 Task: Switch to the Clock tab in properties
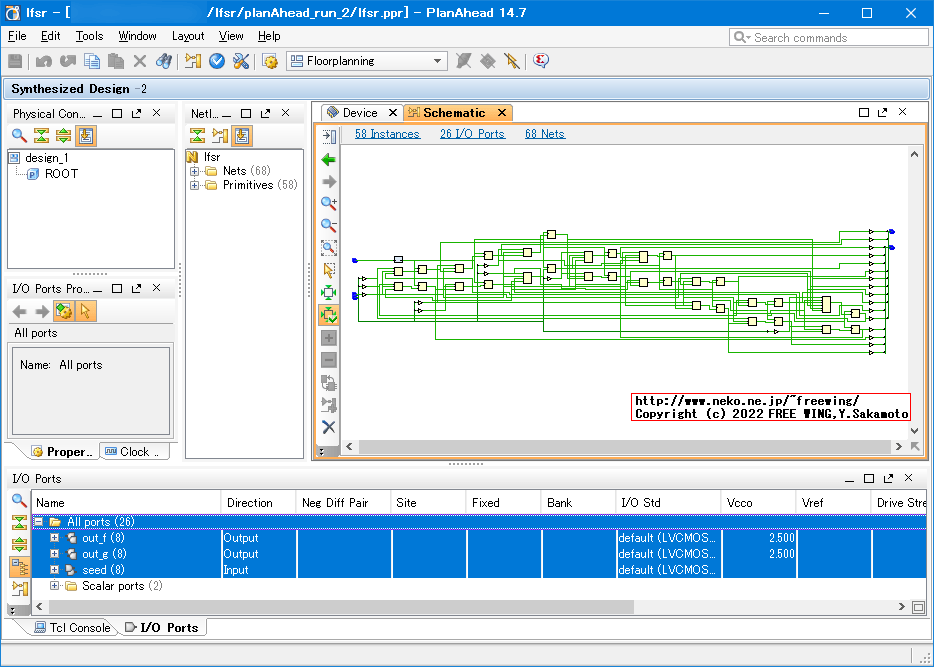(133, 451)
